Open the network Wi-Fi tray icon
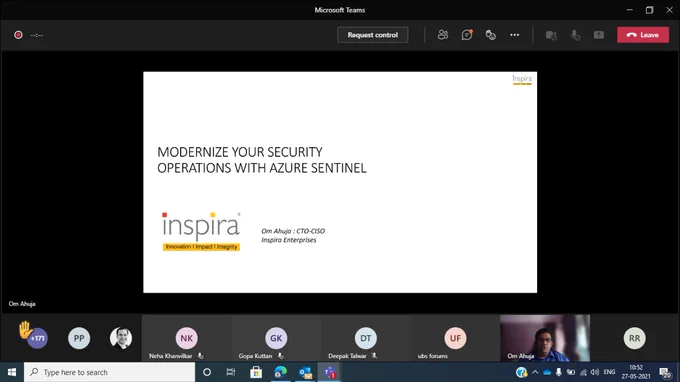Image resolution: width=680 pixels, height=382 pixels. [x=583, y=372]
